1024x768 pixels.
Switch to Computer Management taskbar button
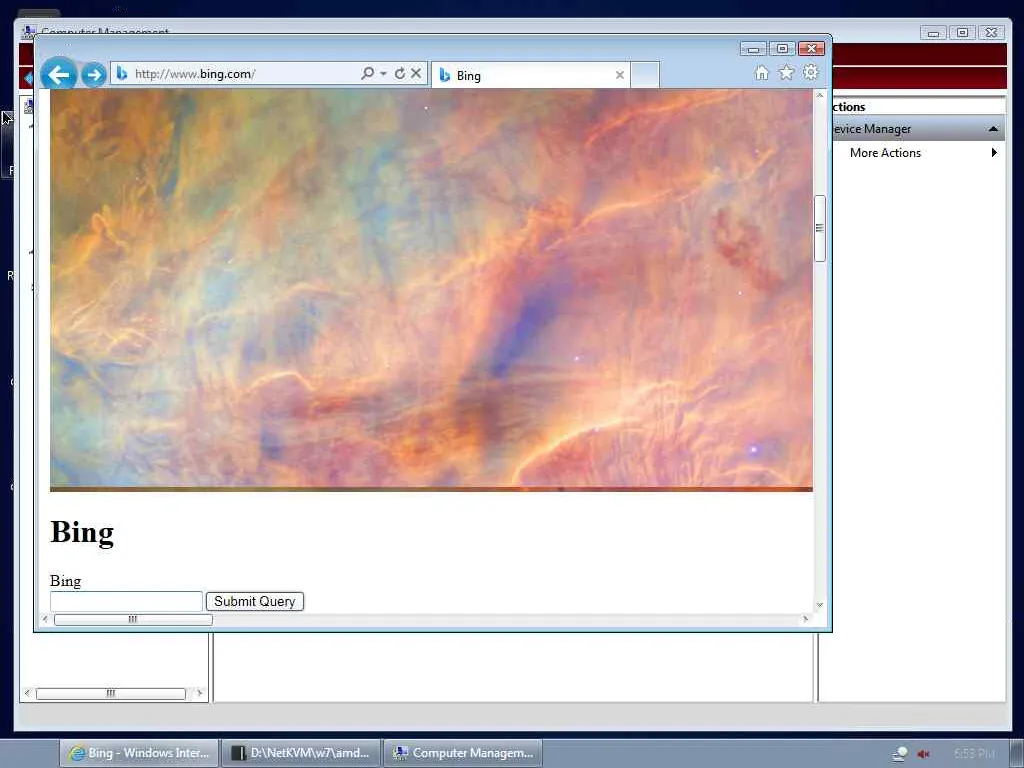[x=463, y=753]
